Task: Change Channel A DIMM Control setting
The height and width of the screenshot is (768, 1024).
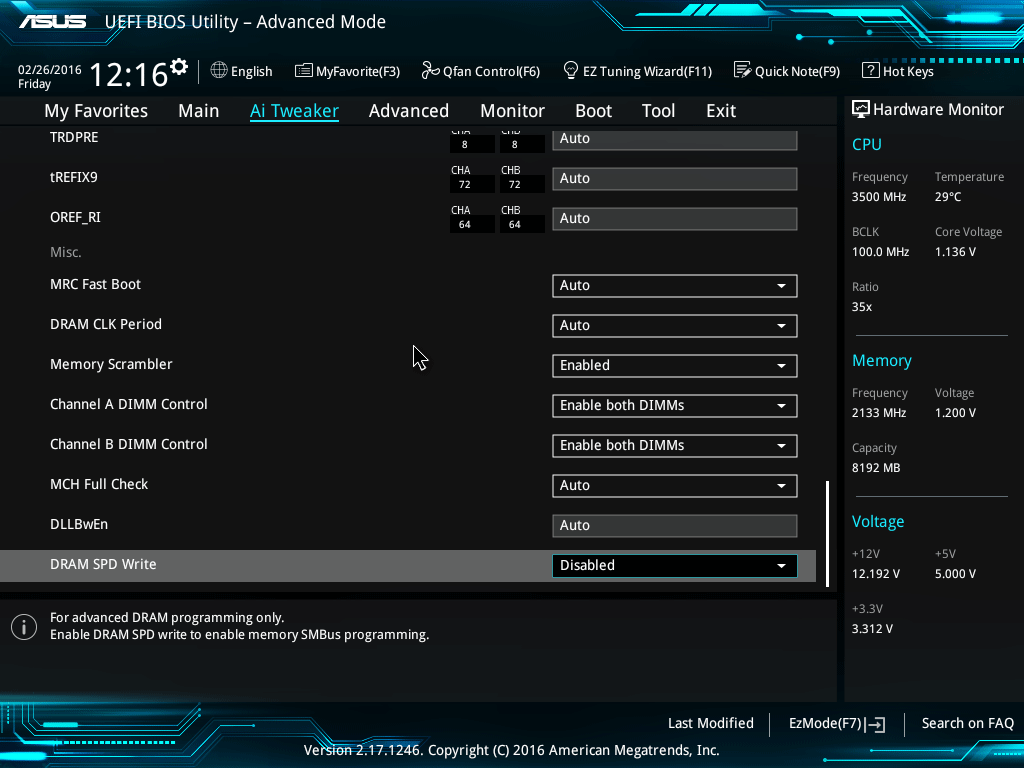Action: coord(674,406)
